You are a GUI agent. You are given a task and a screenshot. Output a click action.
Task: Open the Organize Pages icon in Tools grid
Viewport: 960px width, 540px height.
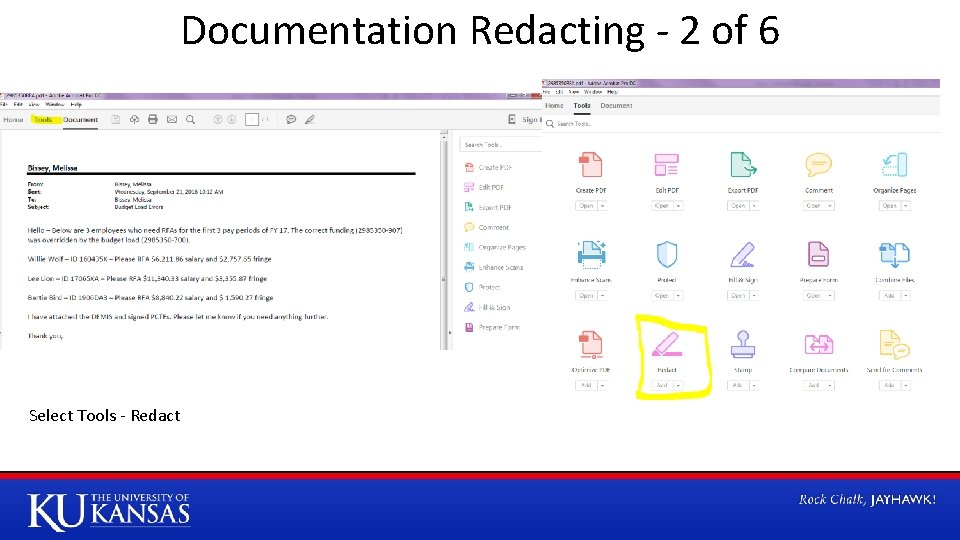pyautogui.click(x=894, y=165)
